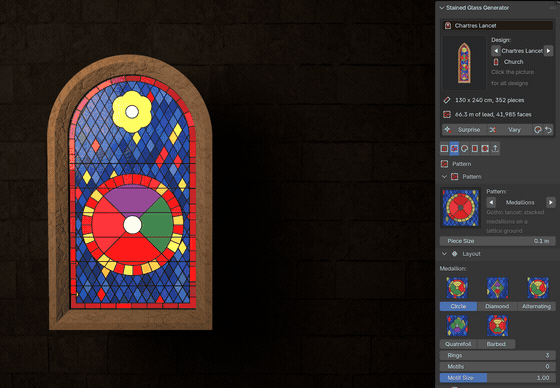Select the Quatrefoil medallion option
560x388 pixels.
[x=458, y=344]
